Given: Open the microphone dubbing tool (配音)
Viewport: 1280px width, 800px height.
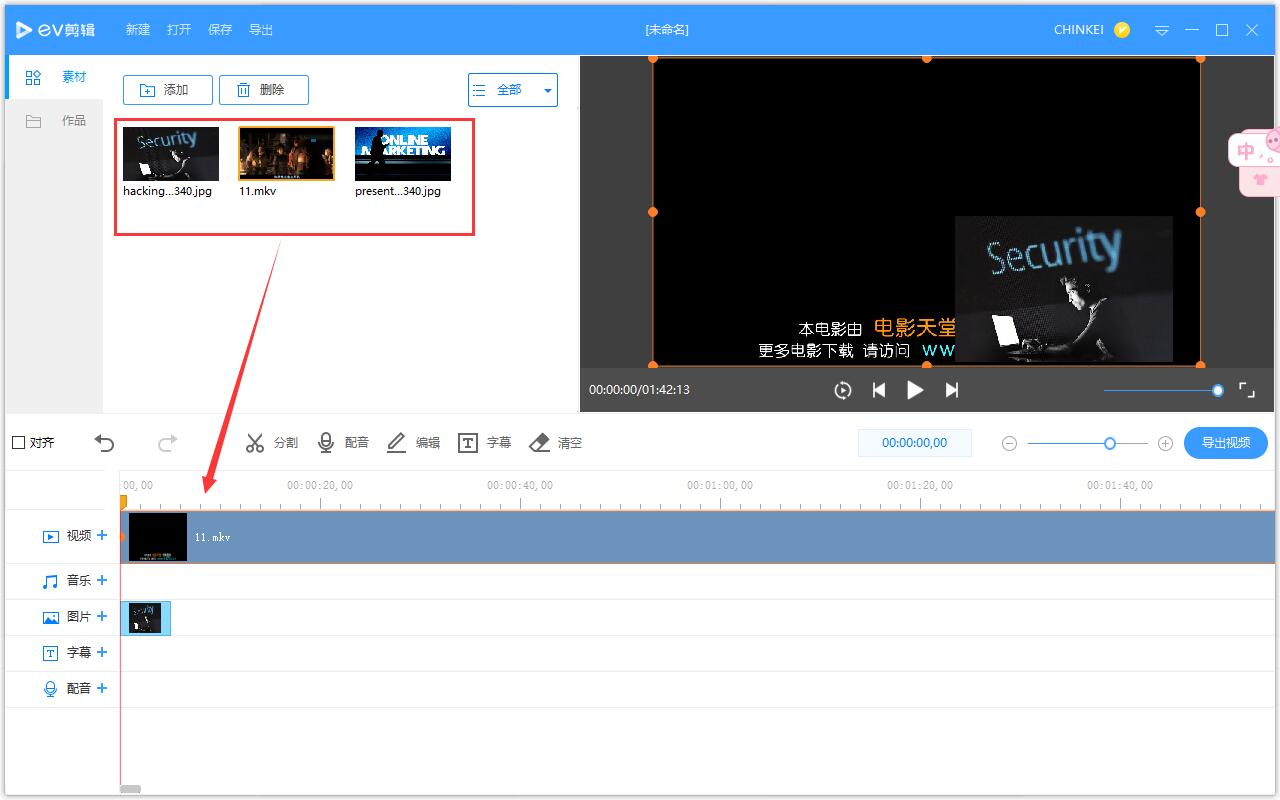Looking at the screenshot, I should pos(343,443).
